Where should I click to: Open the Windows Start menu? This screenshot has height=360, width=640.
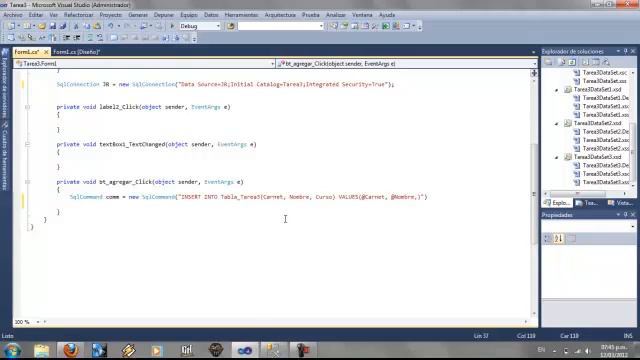tap(12, 350)
